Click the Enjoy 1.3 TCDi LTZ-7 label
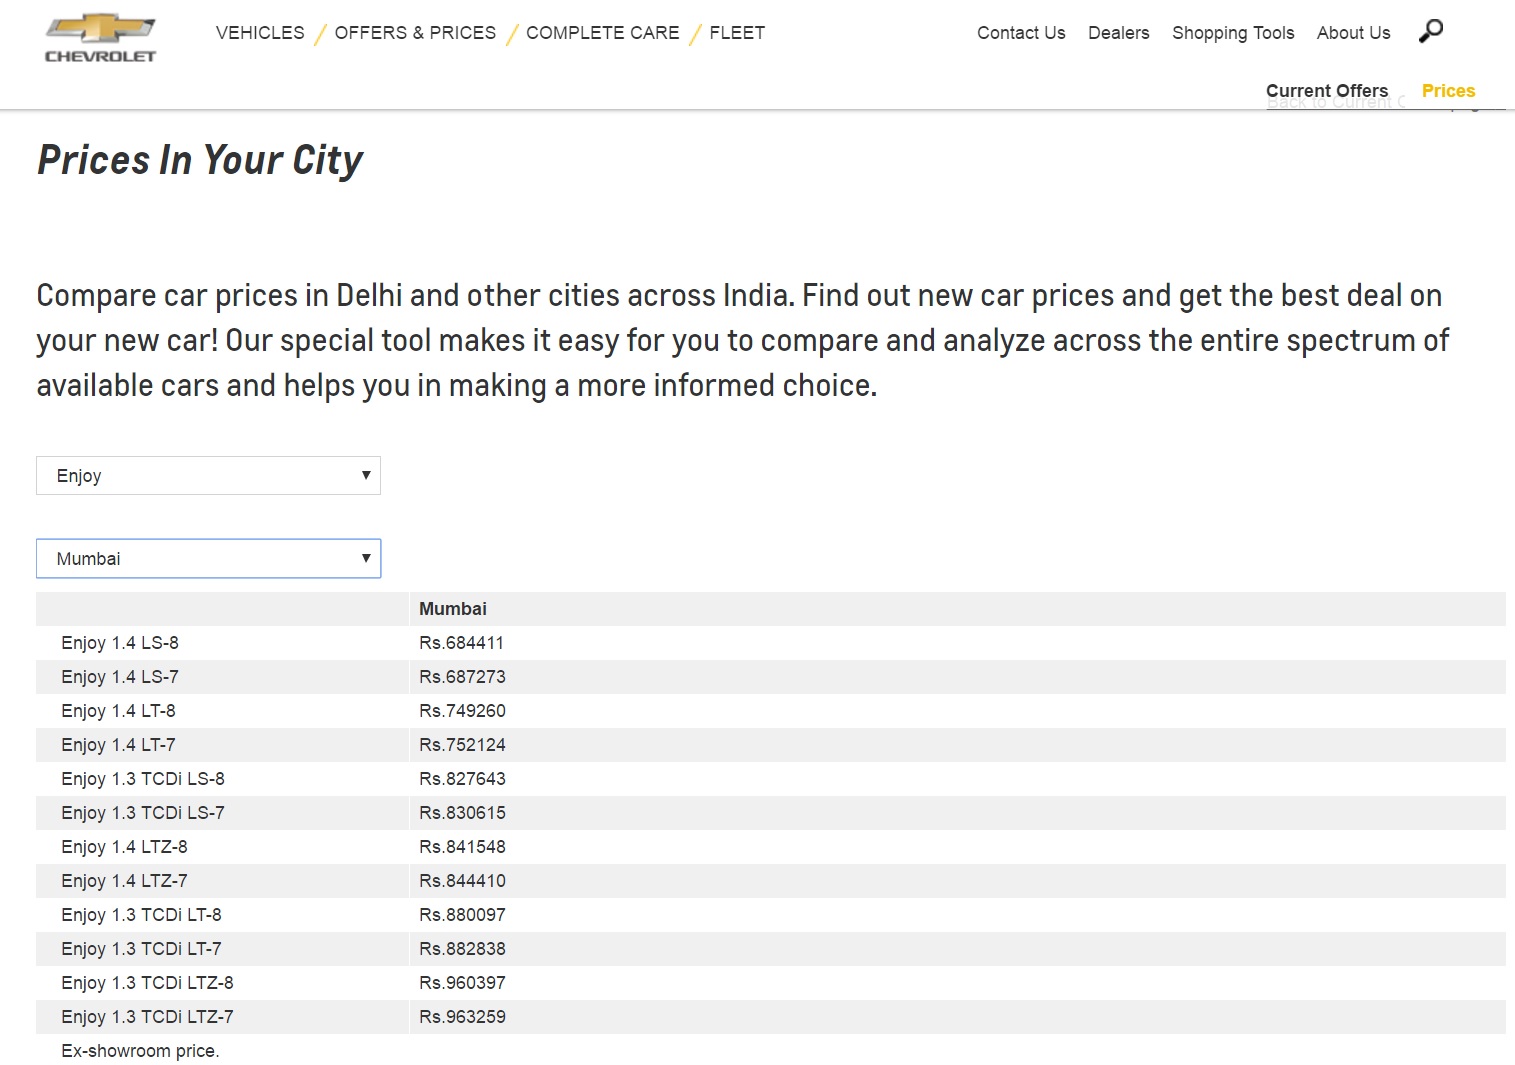 (147, 1017)
